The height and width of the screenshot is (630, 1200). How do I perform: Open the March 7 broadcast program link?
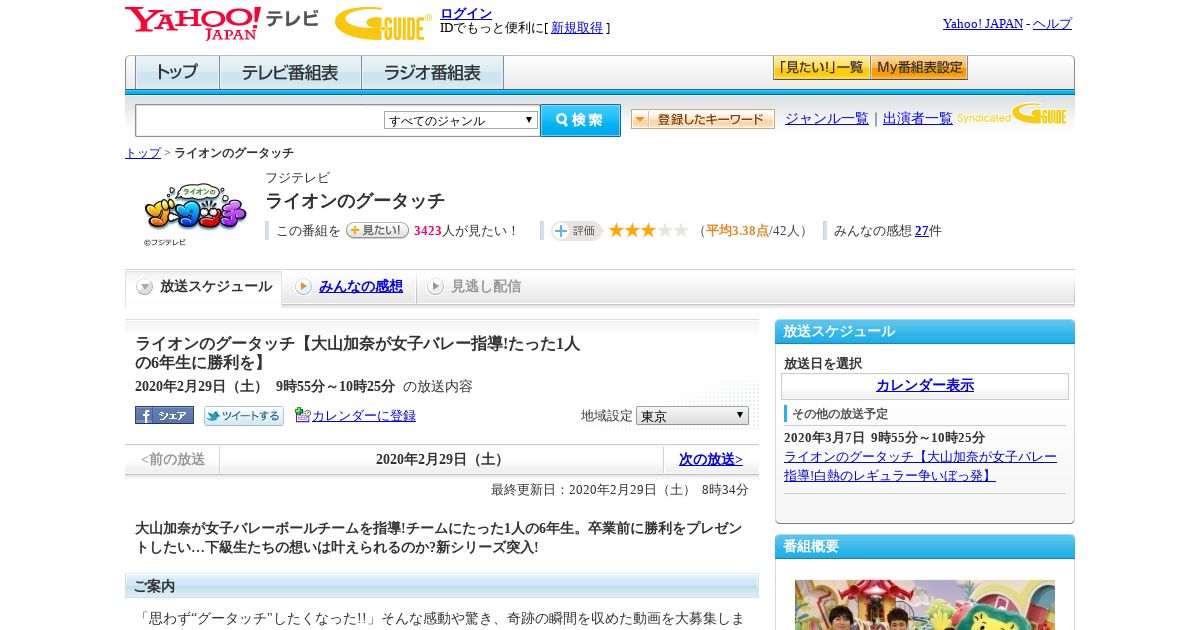(920, 466)
